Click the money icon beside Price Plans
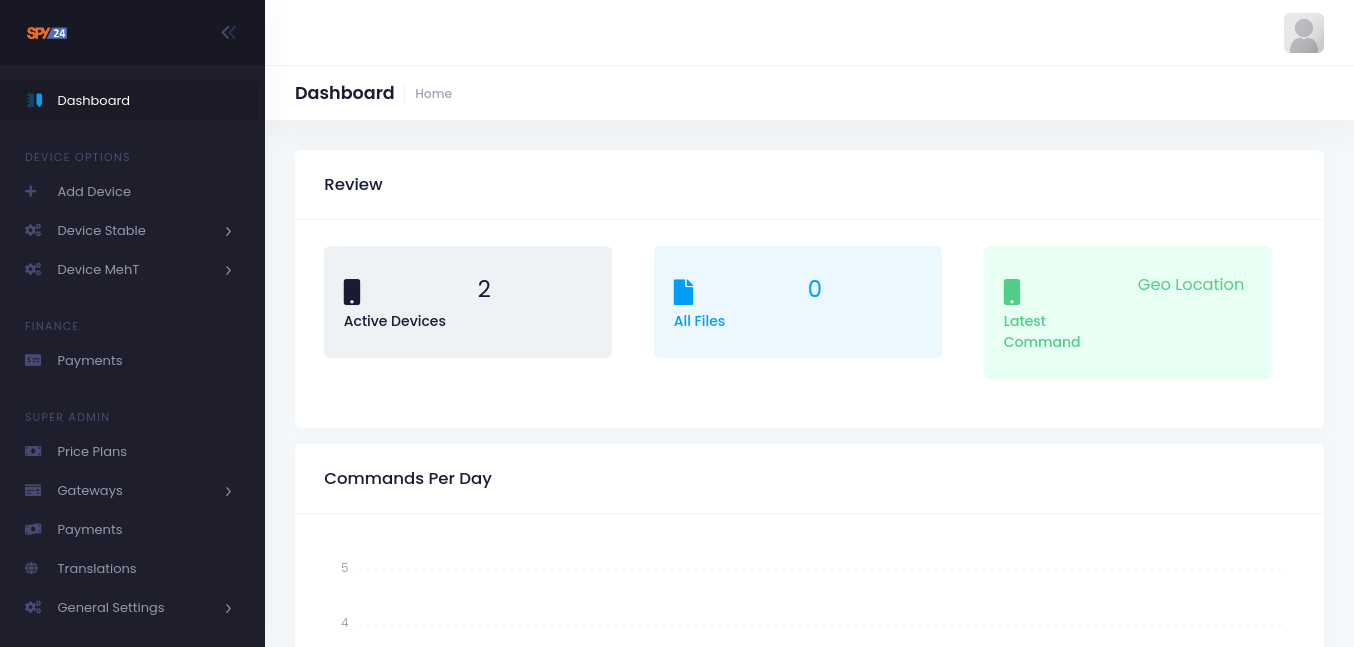Image resolution: width=1354 pixels, height=647 pixels. pos(33,451)
